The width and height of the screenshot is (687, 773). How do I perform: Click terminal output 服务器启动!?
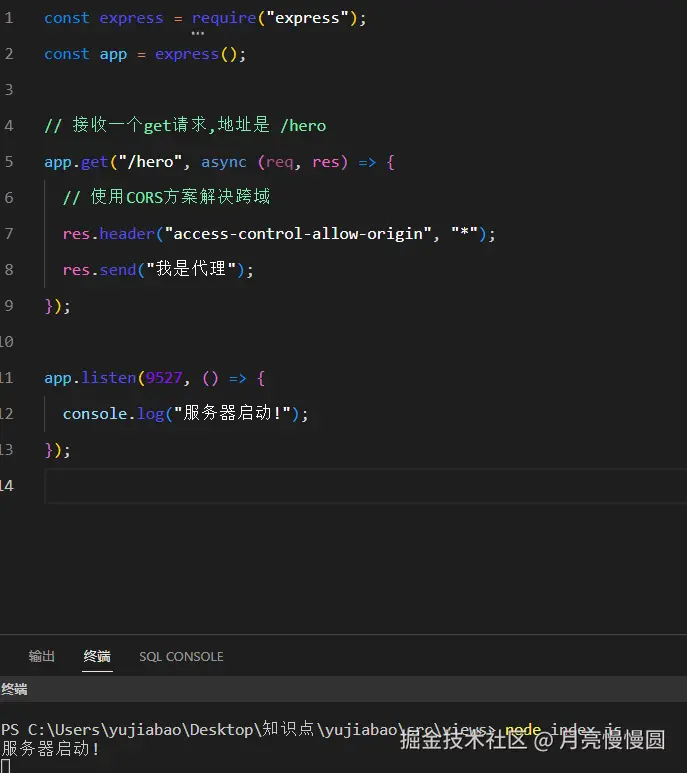(x=50, y=748)
